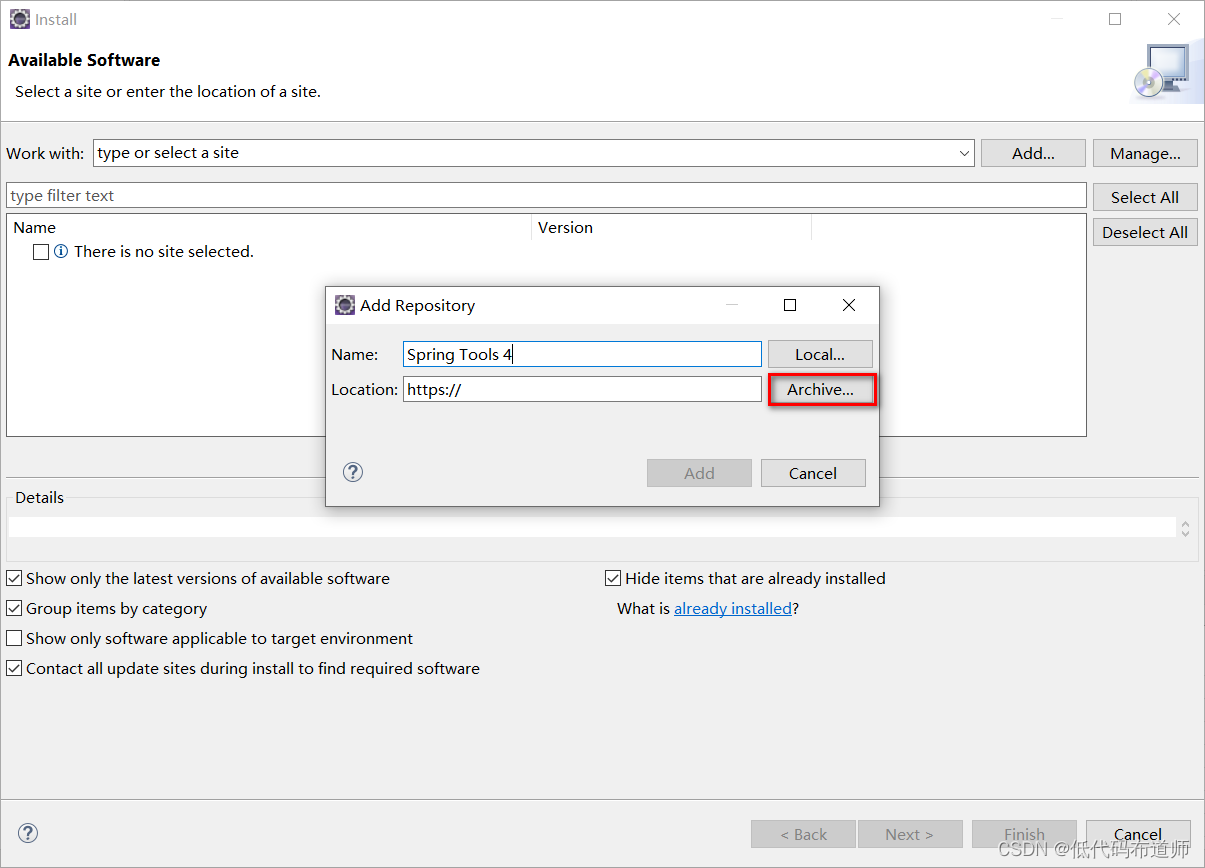The width and height of the screenshot is (1205, 868).
Task: Click the Archive... button in Add Repository
Action: (x=821, y=390)
